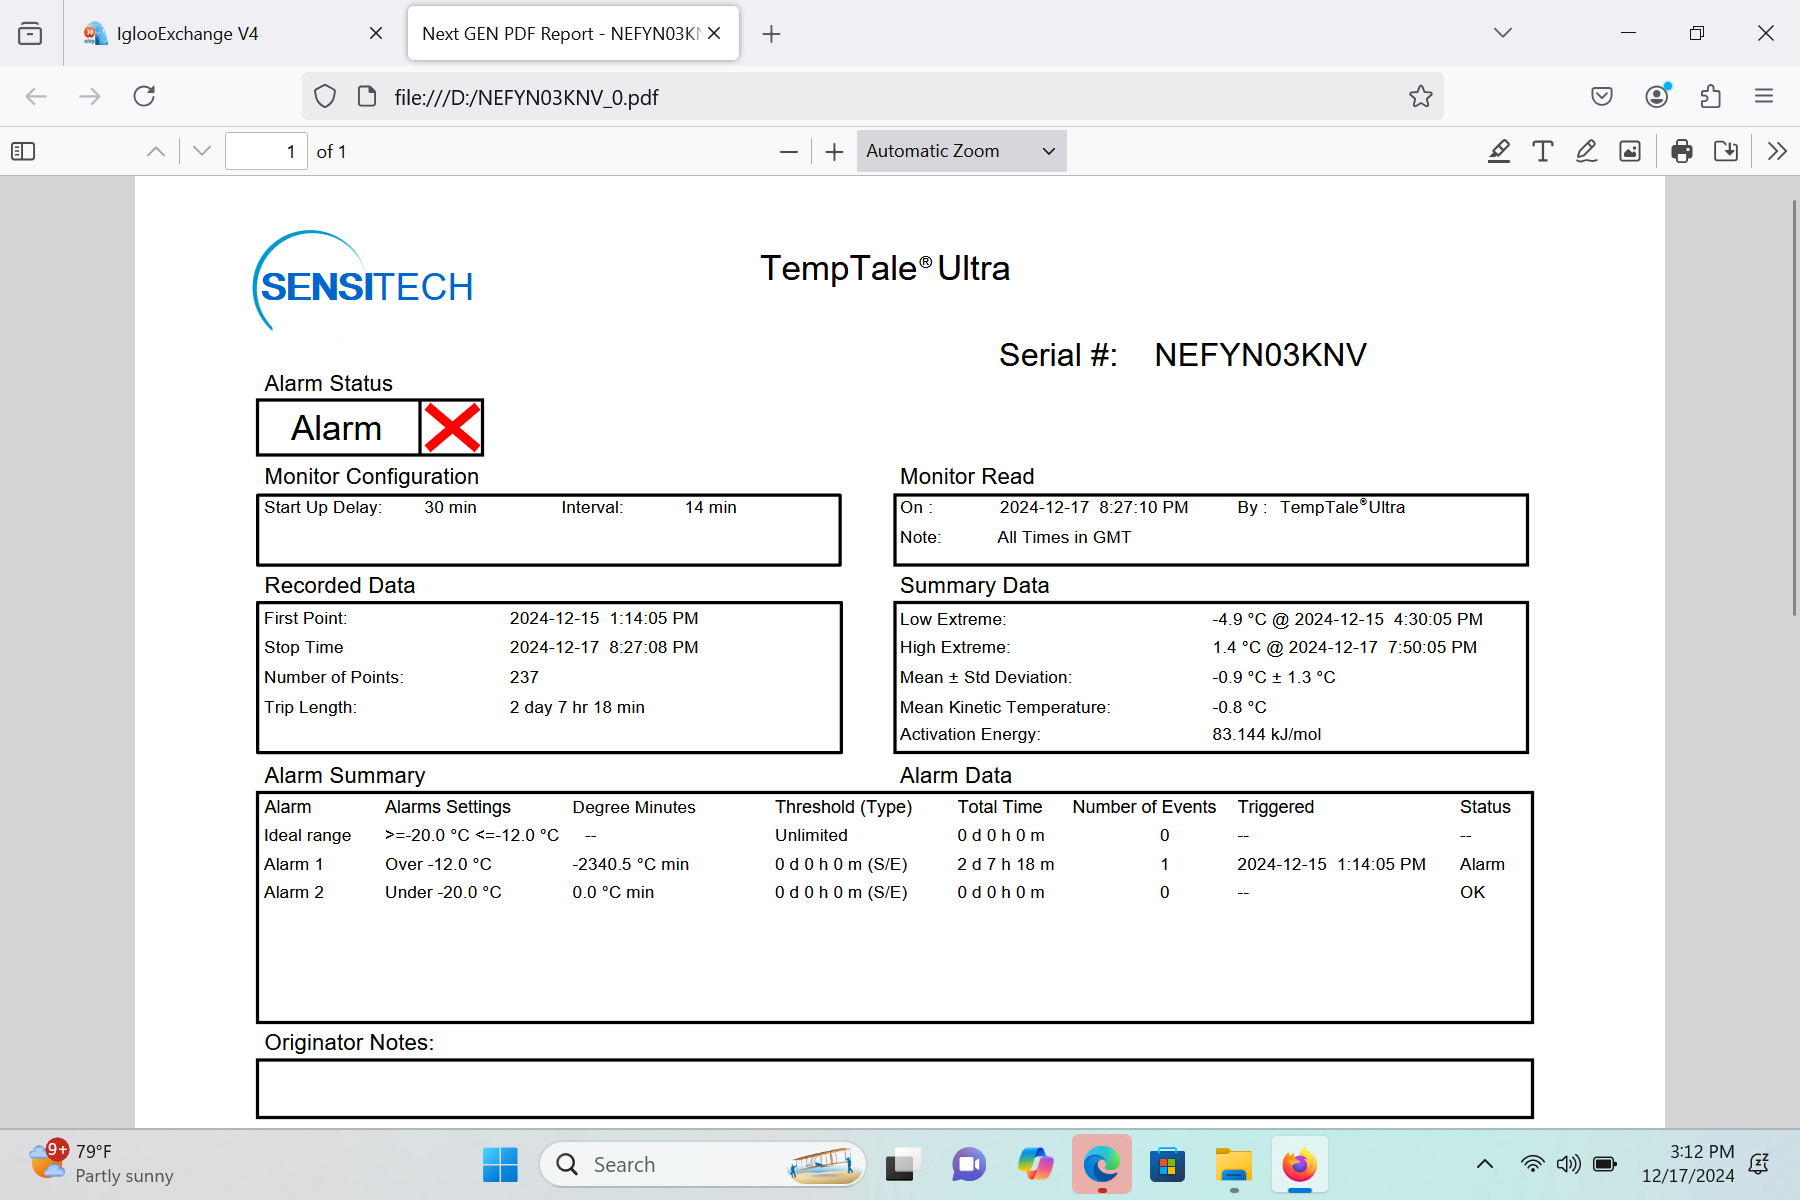Image resolution: width=1800 pixels, height=1200 pixels.
Task: Open Firefox View recent browsing
Action: point(31,33)
